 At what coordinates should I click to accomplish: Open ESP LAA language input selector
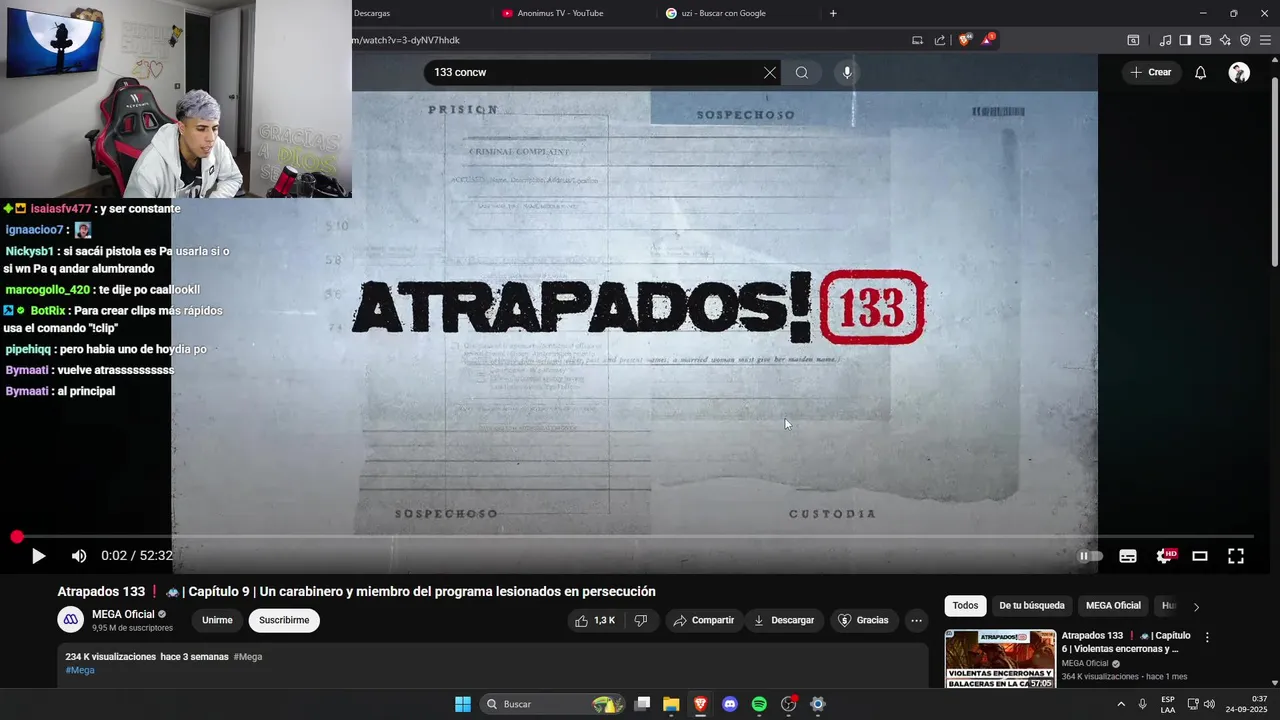(1168, 704)
